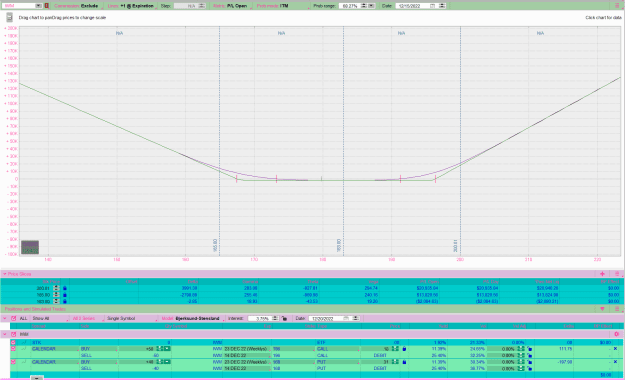Image resolution: width=625 pixels, height=380 pixels.
Task: Adjust the positions Date stepper arrows
Action: point(356,319)
